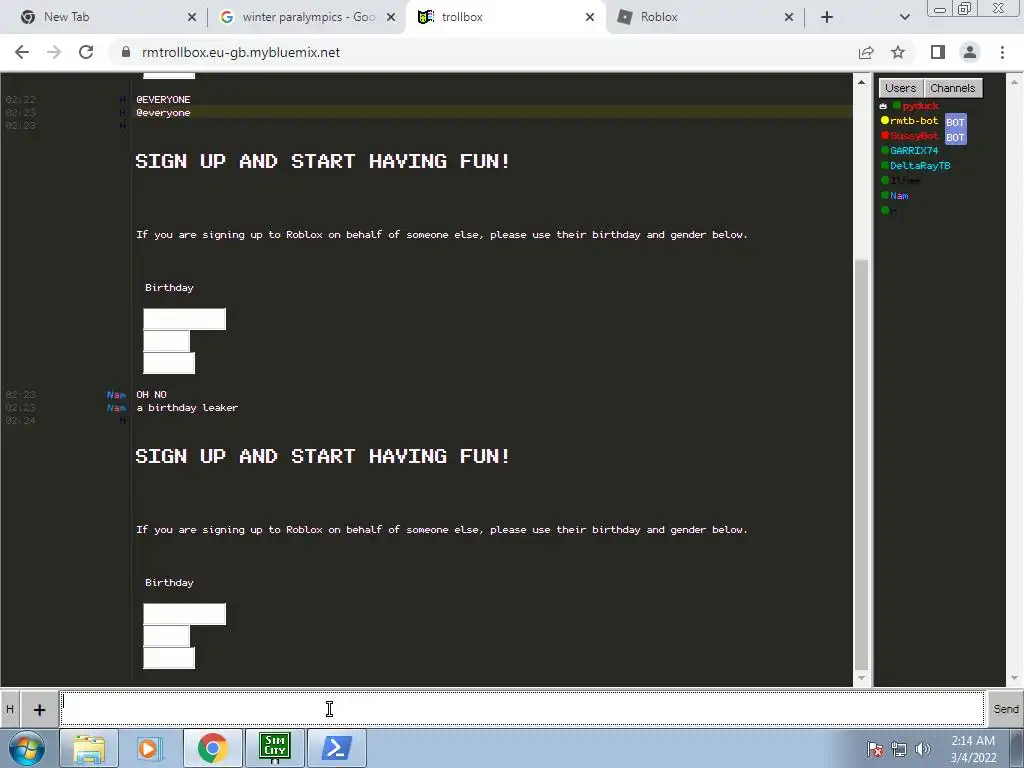
Task: Open the Windows Start menu
Action: 27,748
